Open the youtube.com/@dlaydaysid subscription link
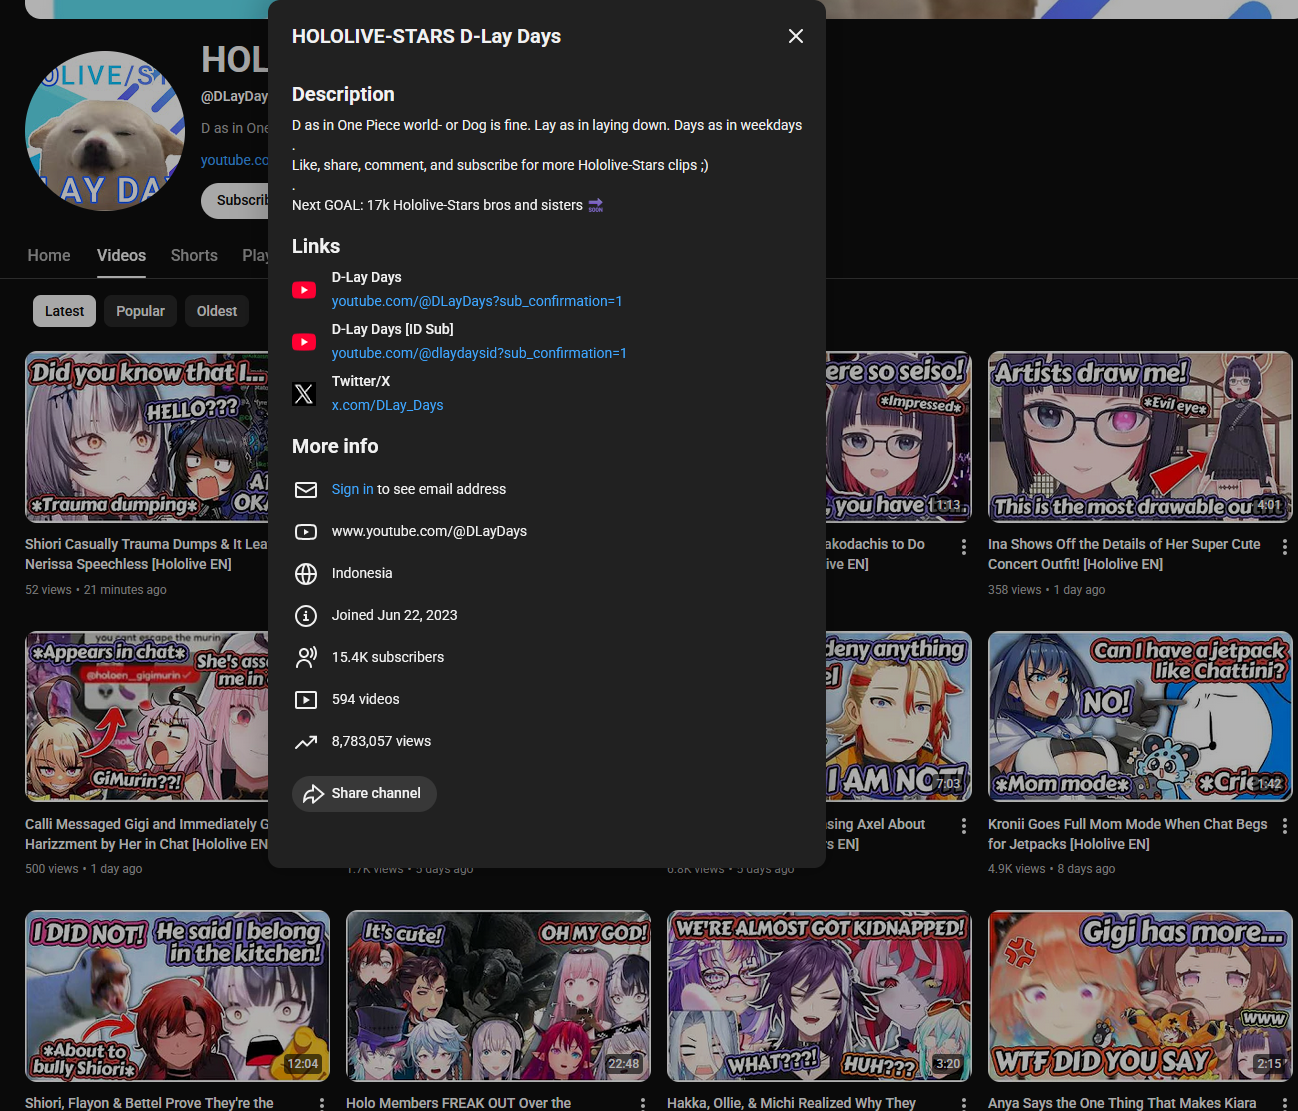 479,353
